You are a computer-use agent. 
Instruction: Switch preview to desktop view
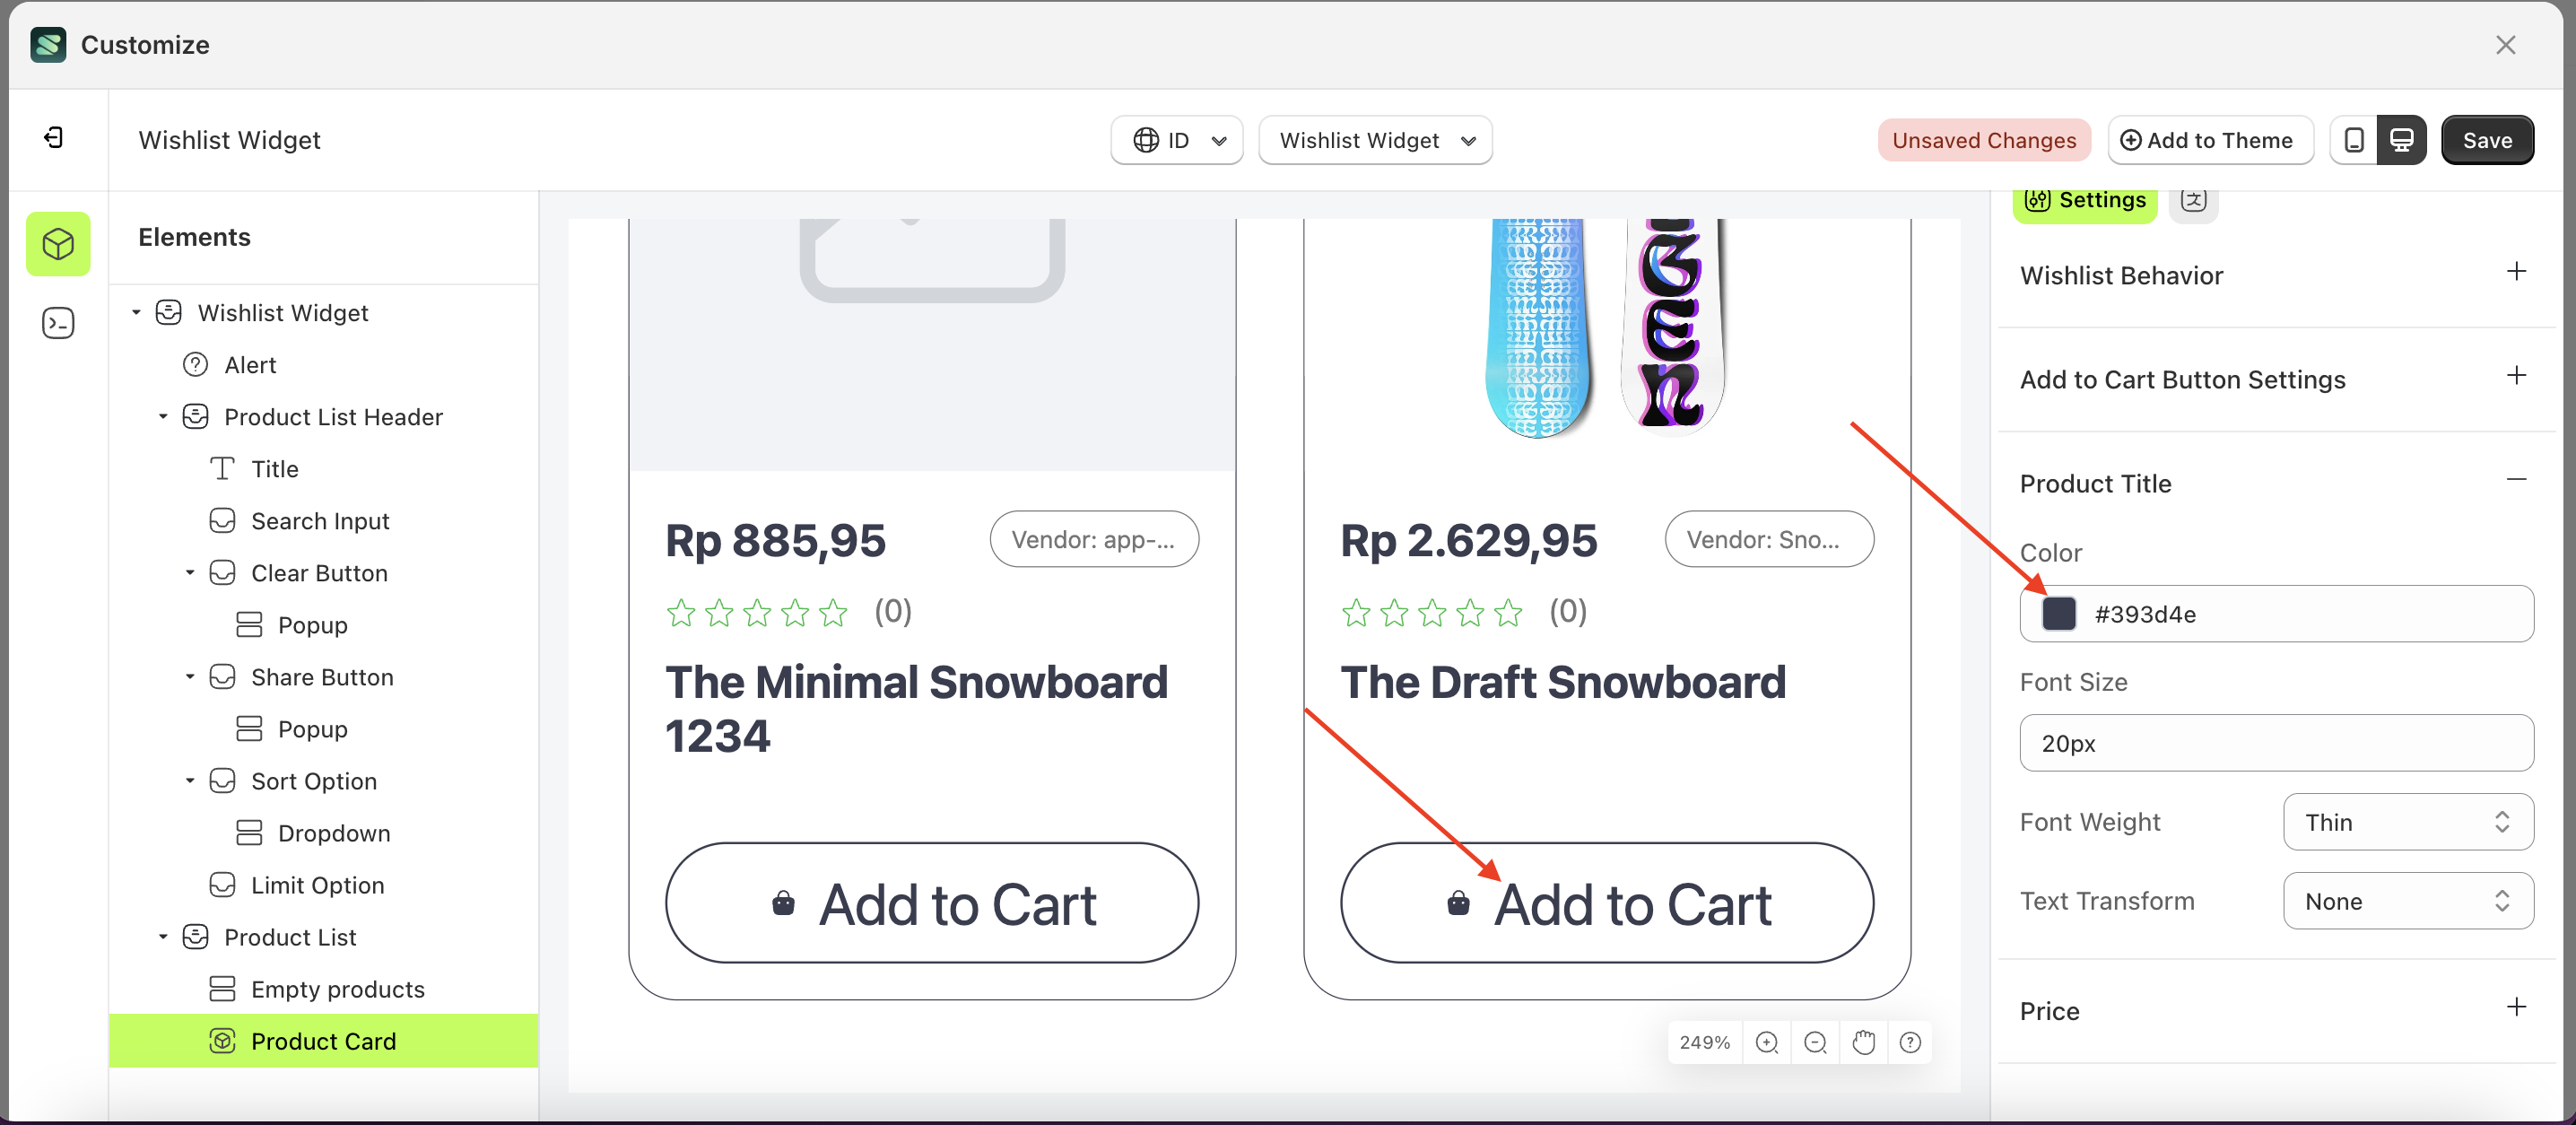[2403, 140]
